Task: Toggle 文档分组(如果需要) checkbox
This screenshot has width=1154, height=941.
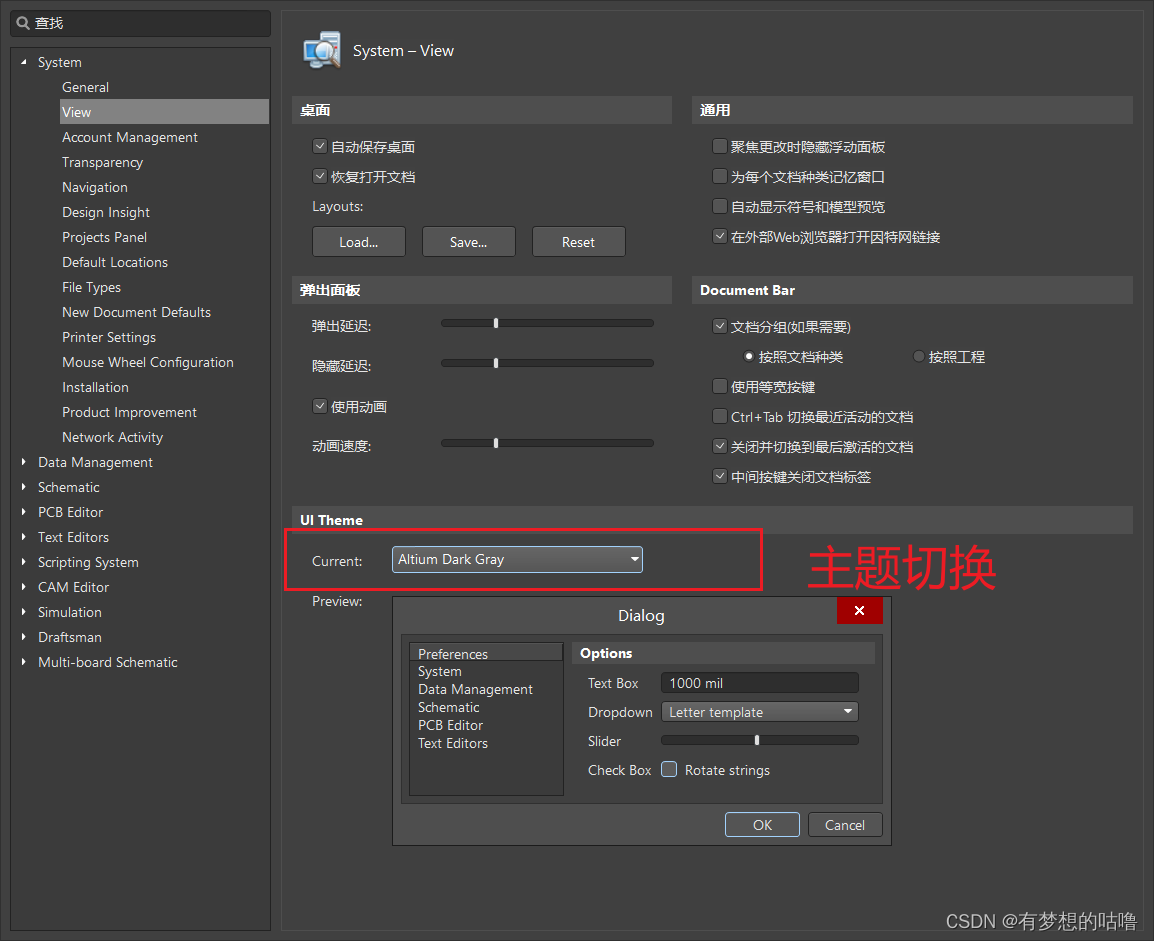Action: click(720, 327)
